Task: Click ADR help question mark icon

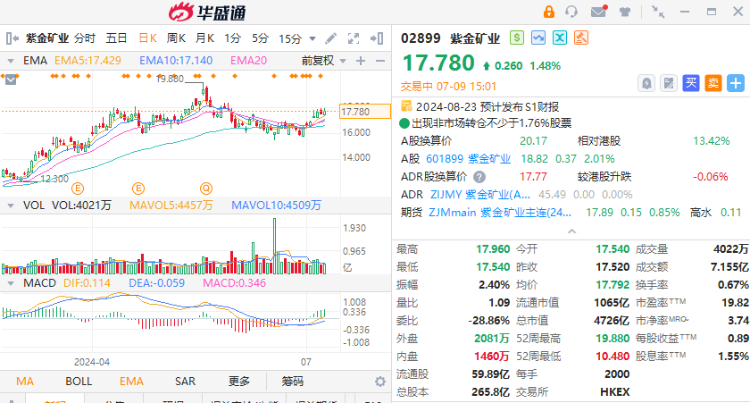Action: [479, 177]
